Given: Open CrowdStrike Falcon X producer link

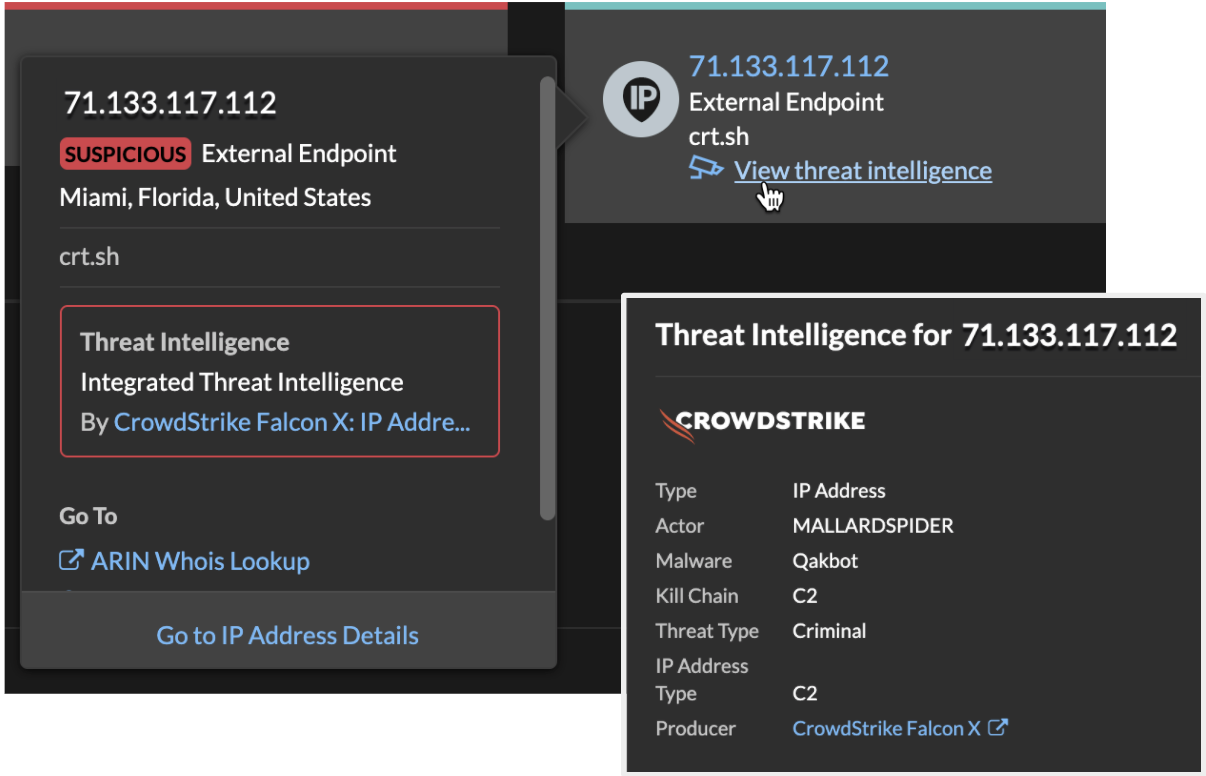Looking at the screenshot, I should pyautogui.click(x=886, y=728).
